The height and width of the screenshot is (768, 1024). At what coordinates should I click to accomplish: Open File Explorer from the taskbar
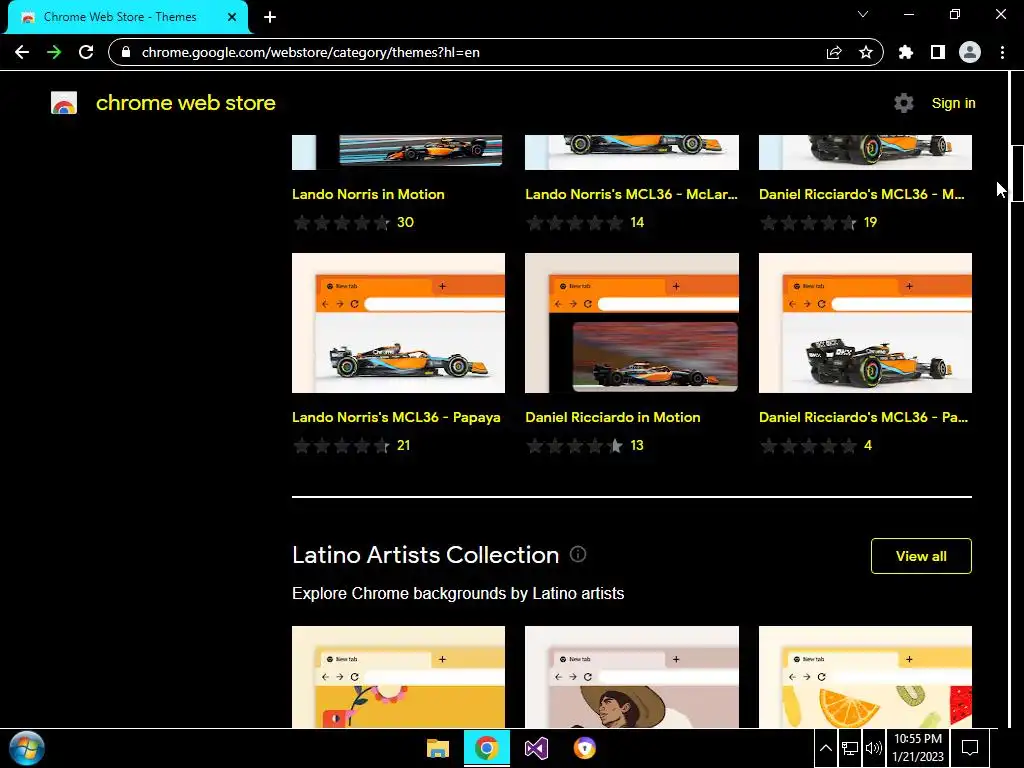(x=438, y=748)
